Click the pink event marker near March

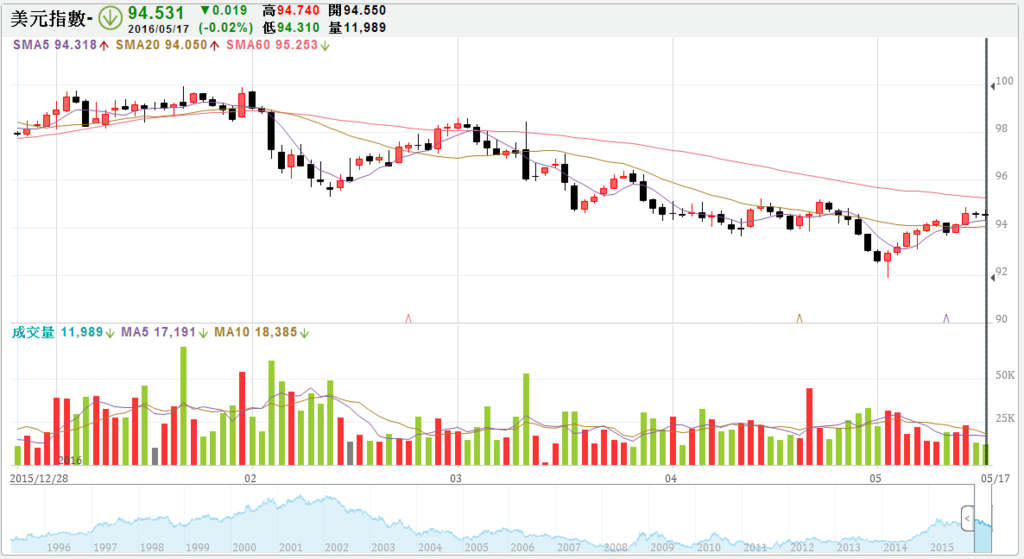[x=408, y=319]
